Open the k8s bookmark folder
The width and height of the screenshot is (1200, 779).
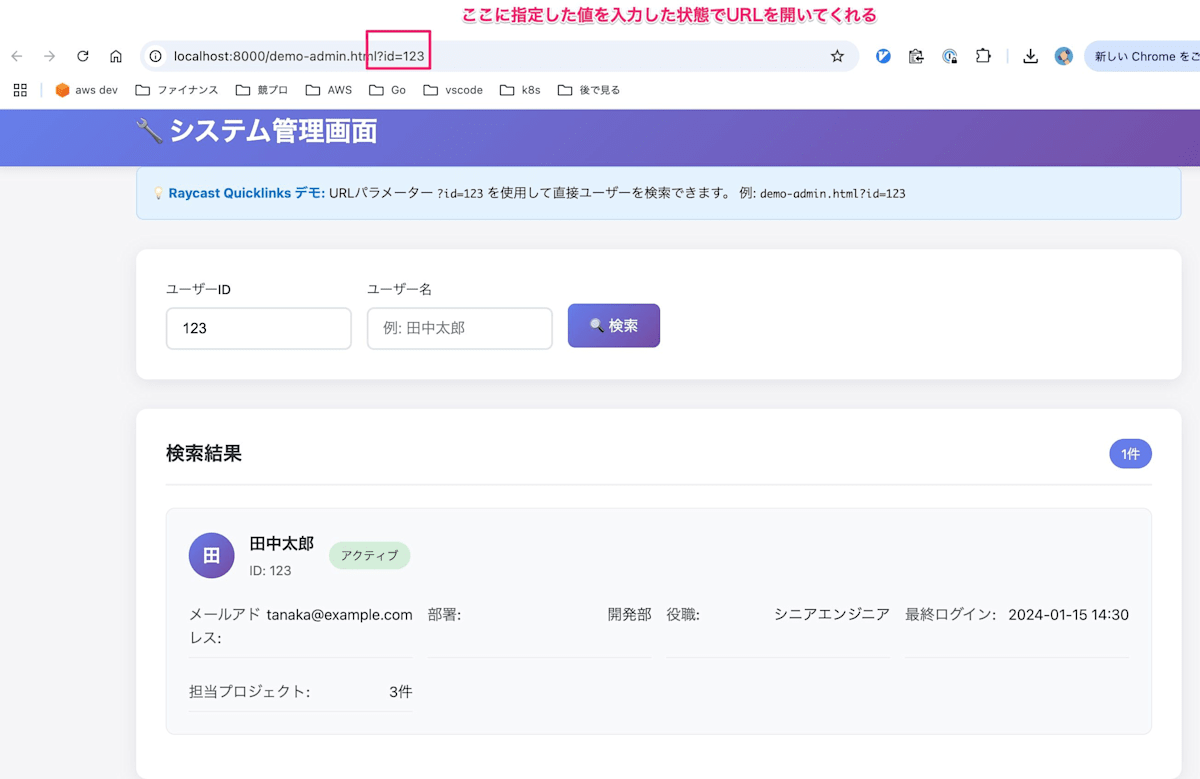tap(521, 90)
